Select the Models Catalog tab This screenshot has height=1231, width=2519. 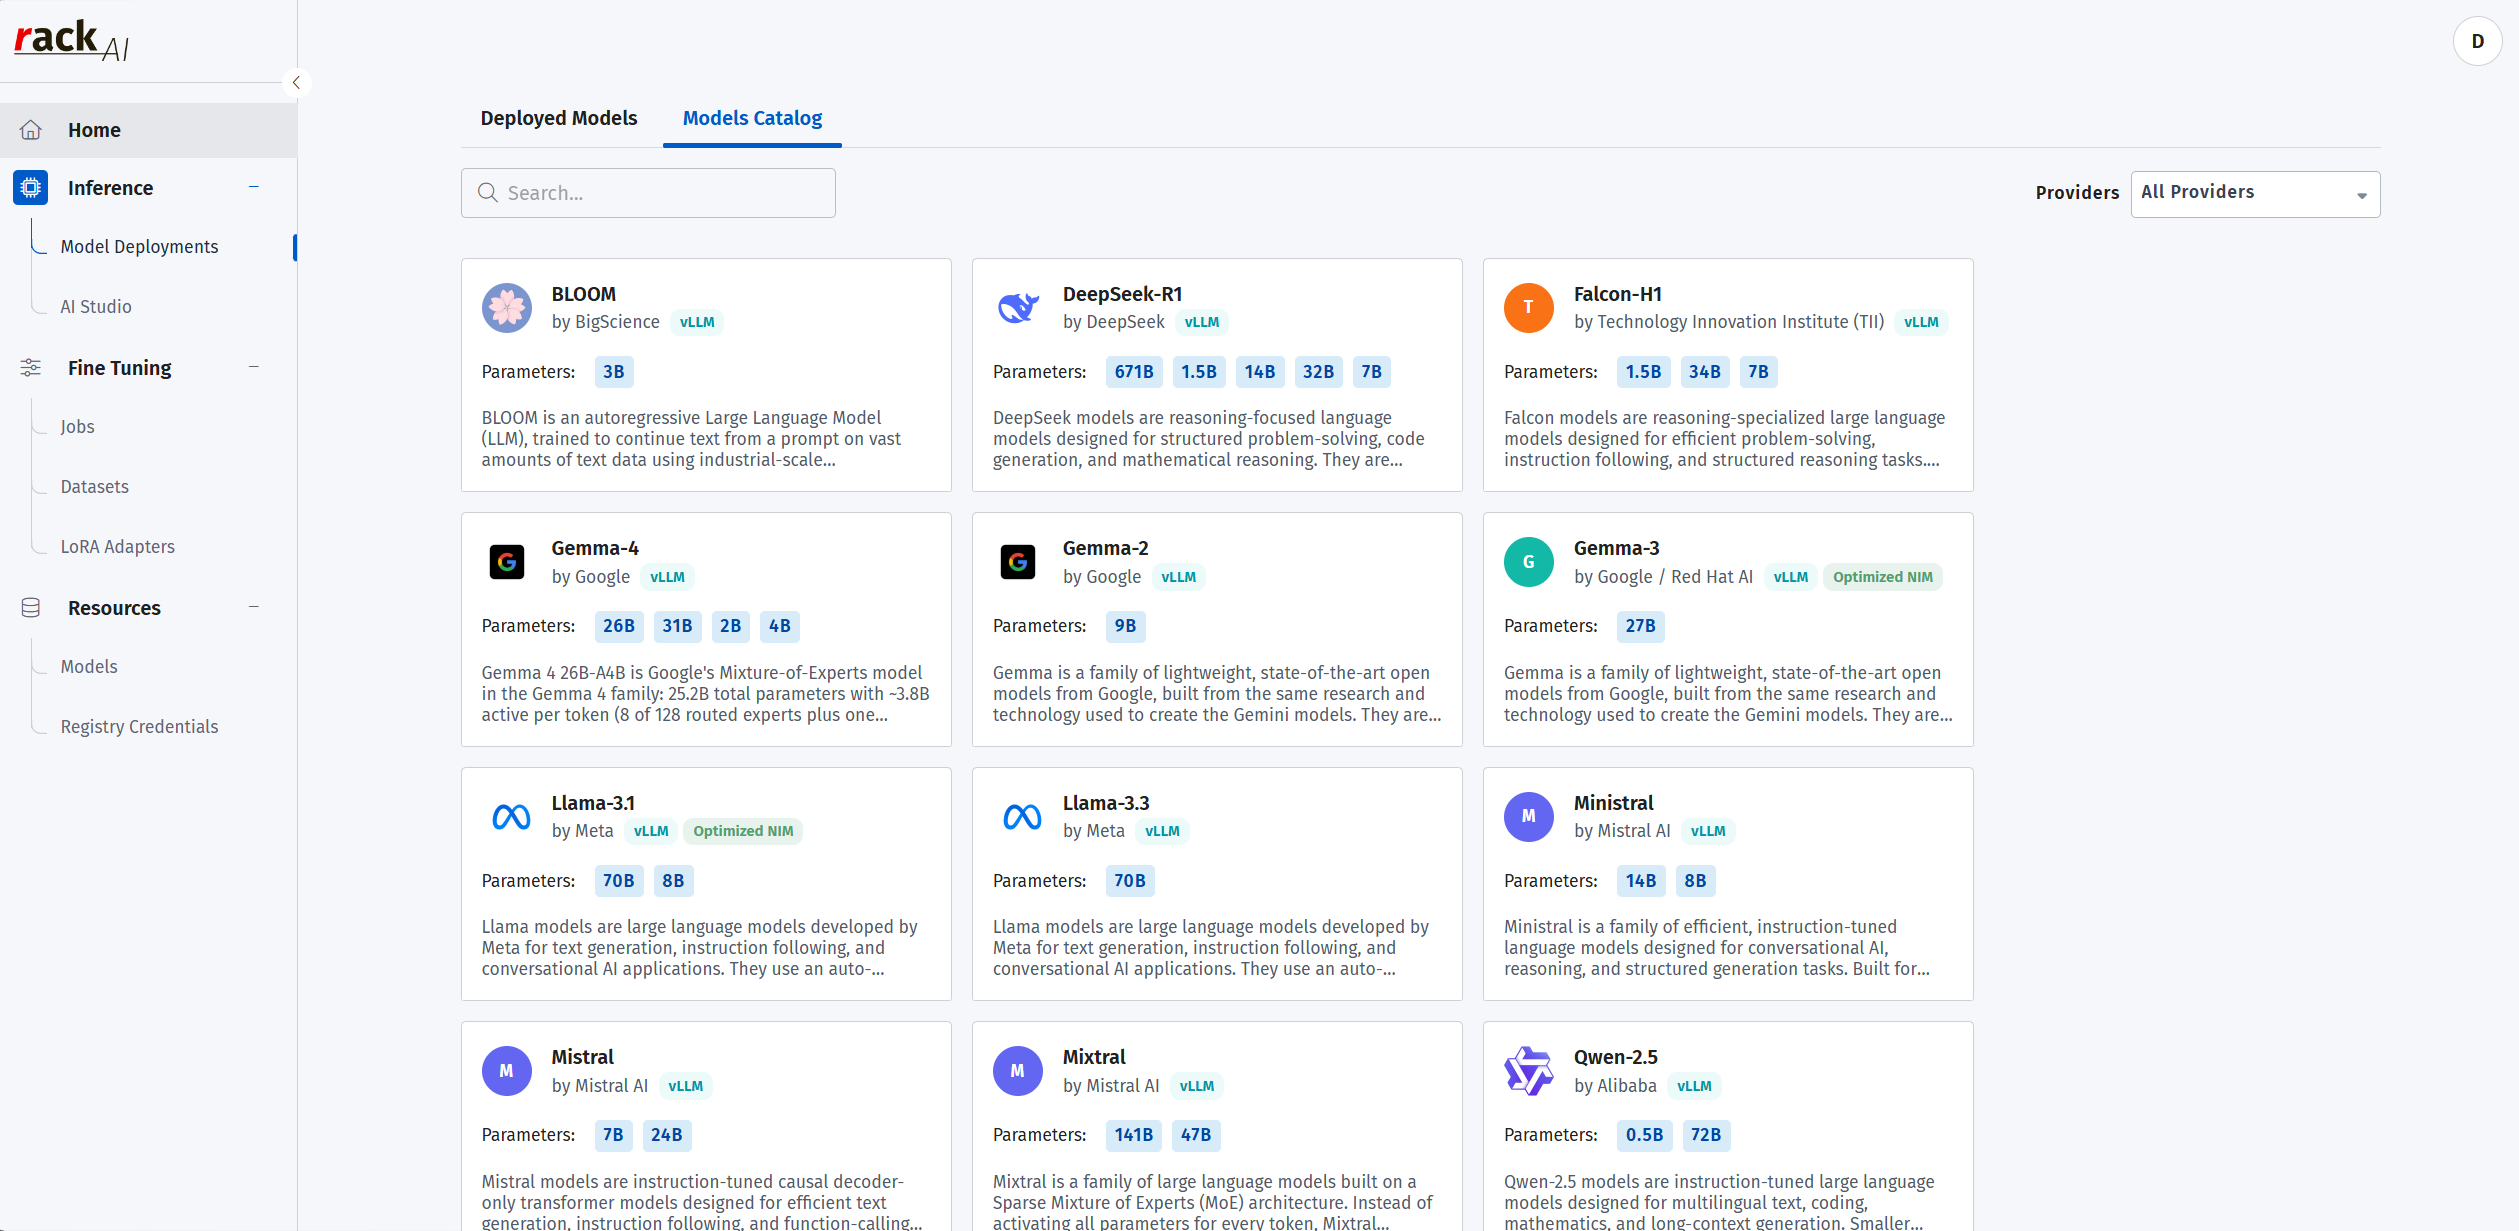(752, 118)
